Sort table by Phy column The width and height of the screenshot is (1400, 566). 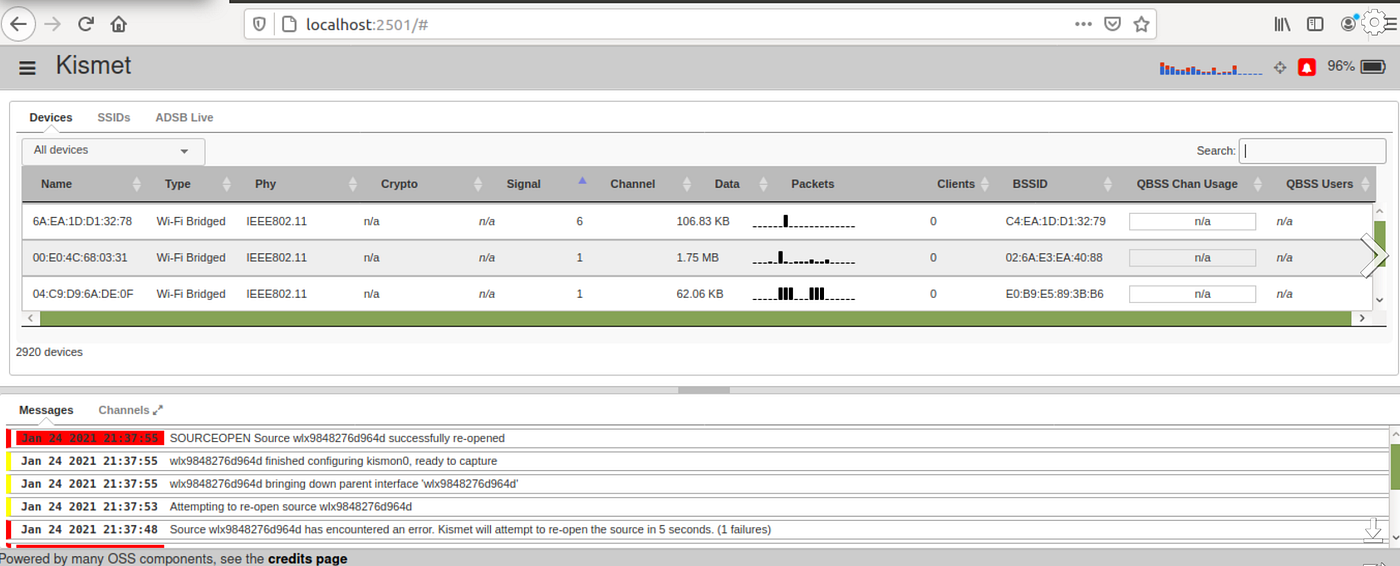[x=299, y=184]
